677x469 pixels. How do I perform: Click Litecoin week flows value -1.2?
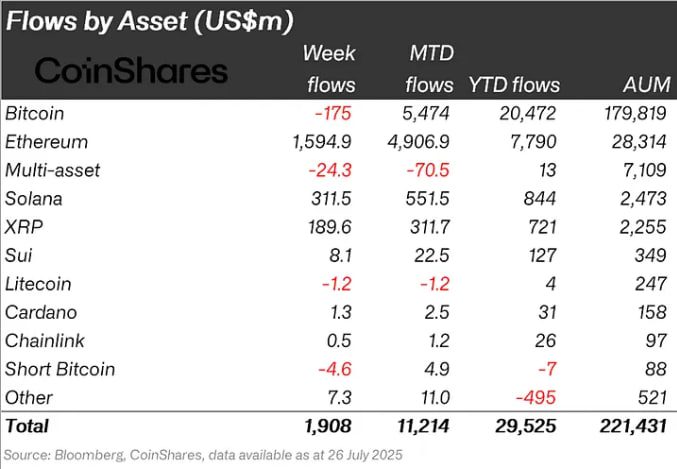(x=337, y=284)
